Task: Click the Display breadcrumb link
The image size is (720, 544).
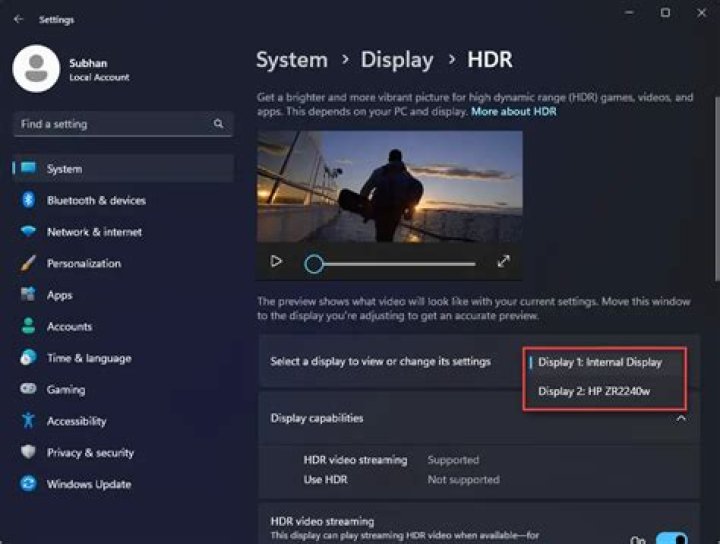Action: [x=397, y=60]
